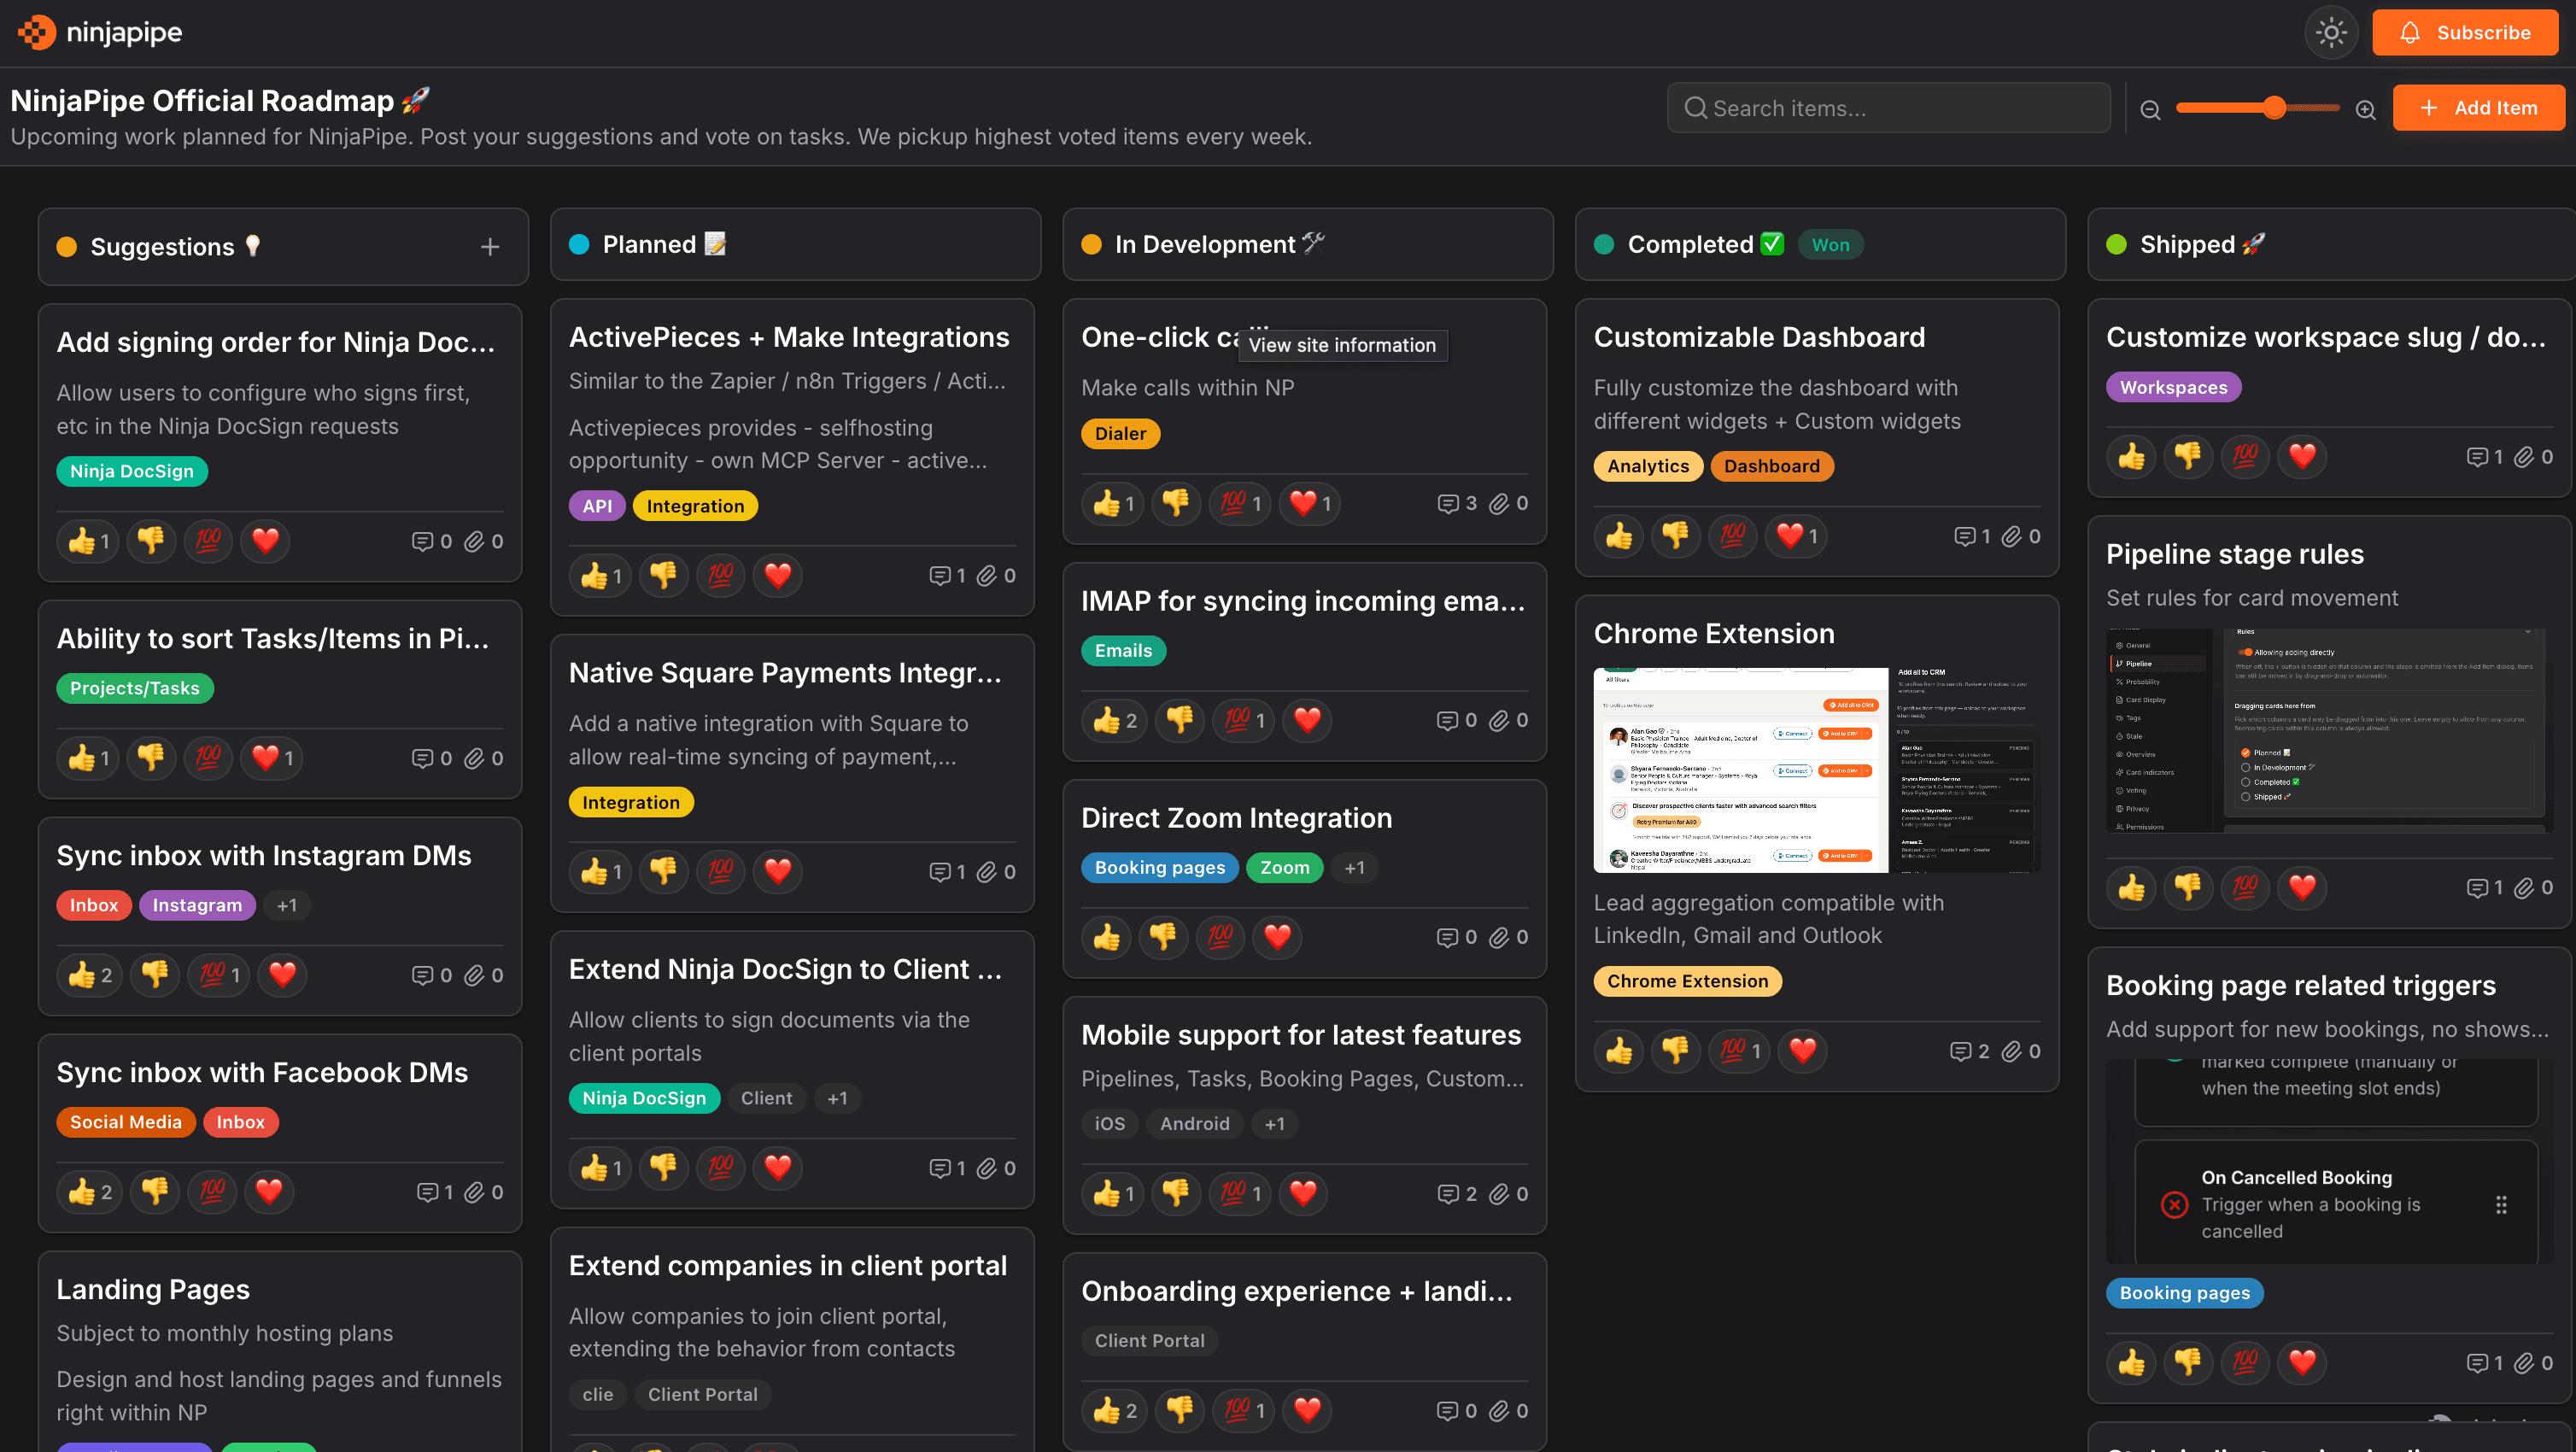Toggle heart vote on Pipeline stage rules
This screenshot has width=2576, height=1452.
click(2302, 887)
